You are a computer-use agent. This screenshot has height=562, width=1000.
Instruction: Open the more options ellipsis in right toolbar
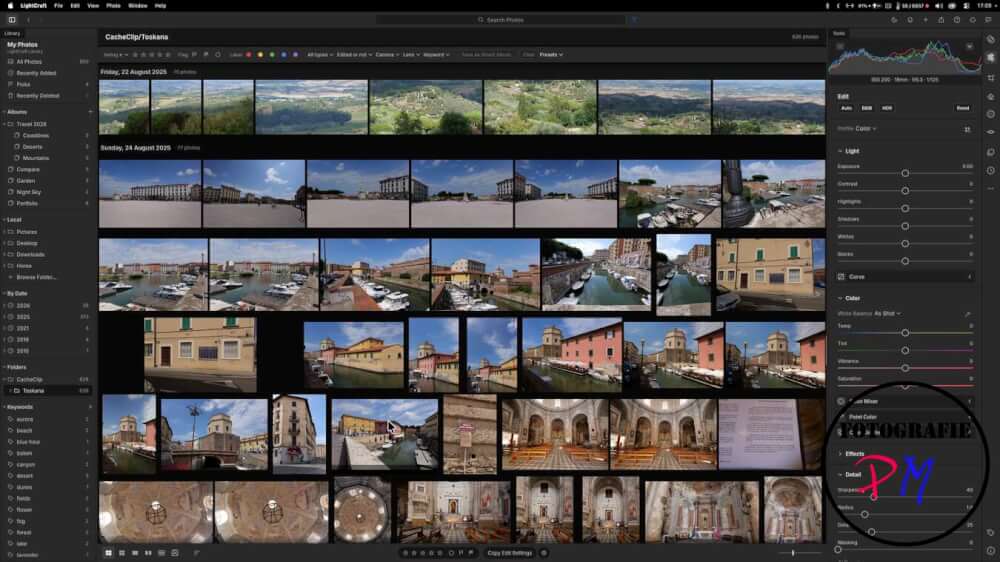(x=990, y=189)
